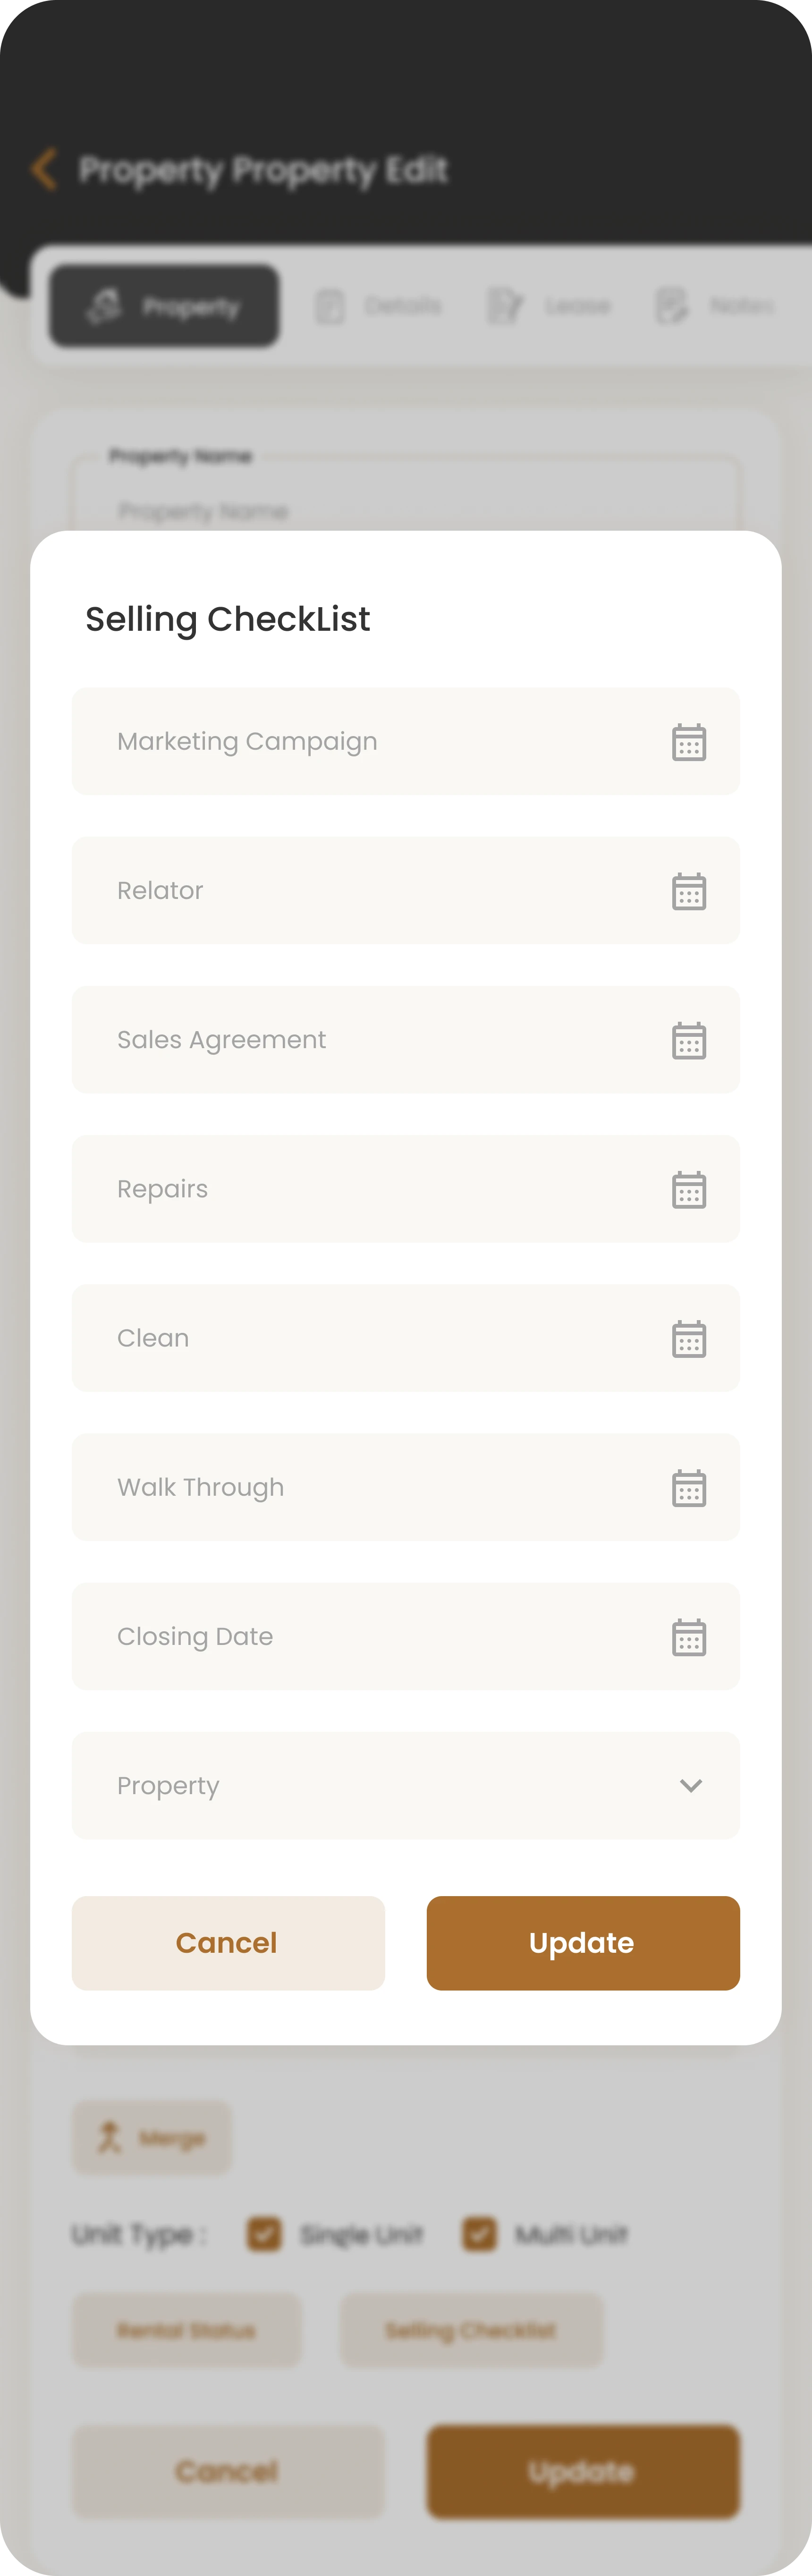Image resolution: width=812 pixels, height=2576 pixels.
Task: Expand the Property dropdown chevron
Action: pyautogui.click(x=690, y=1785)
